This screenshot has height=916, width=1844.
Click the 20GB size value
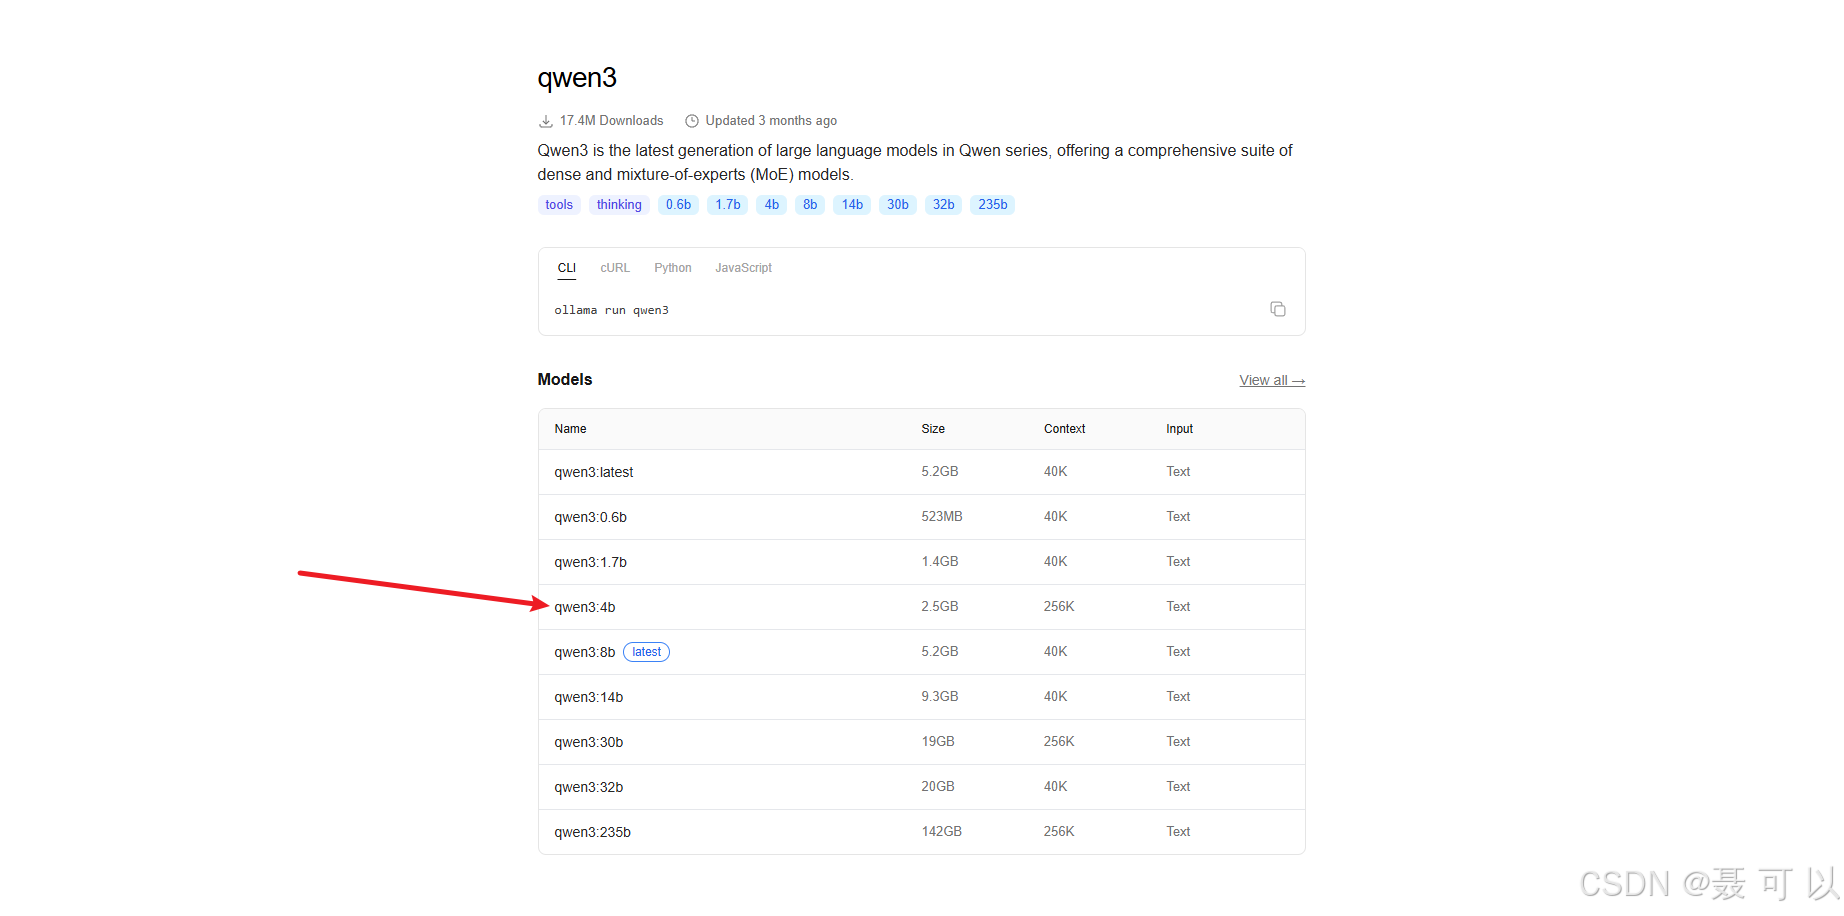pos(938,787)
